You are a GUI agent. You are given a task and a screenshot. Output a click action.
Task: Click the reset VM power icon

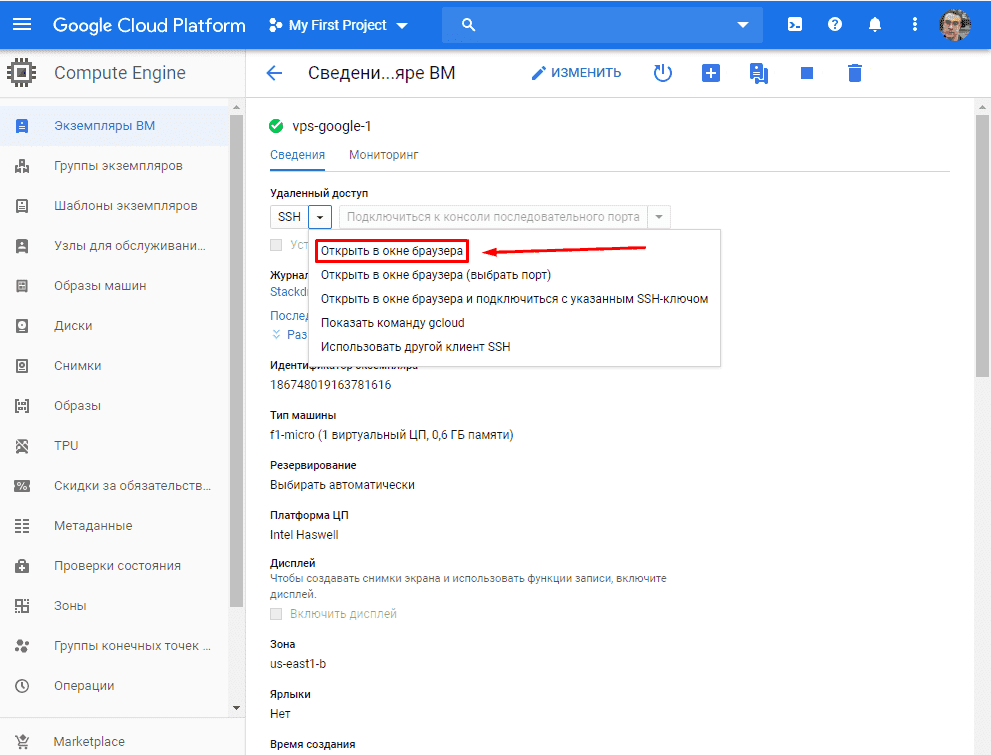pyautogui.click(x=663, y=73)
